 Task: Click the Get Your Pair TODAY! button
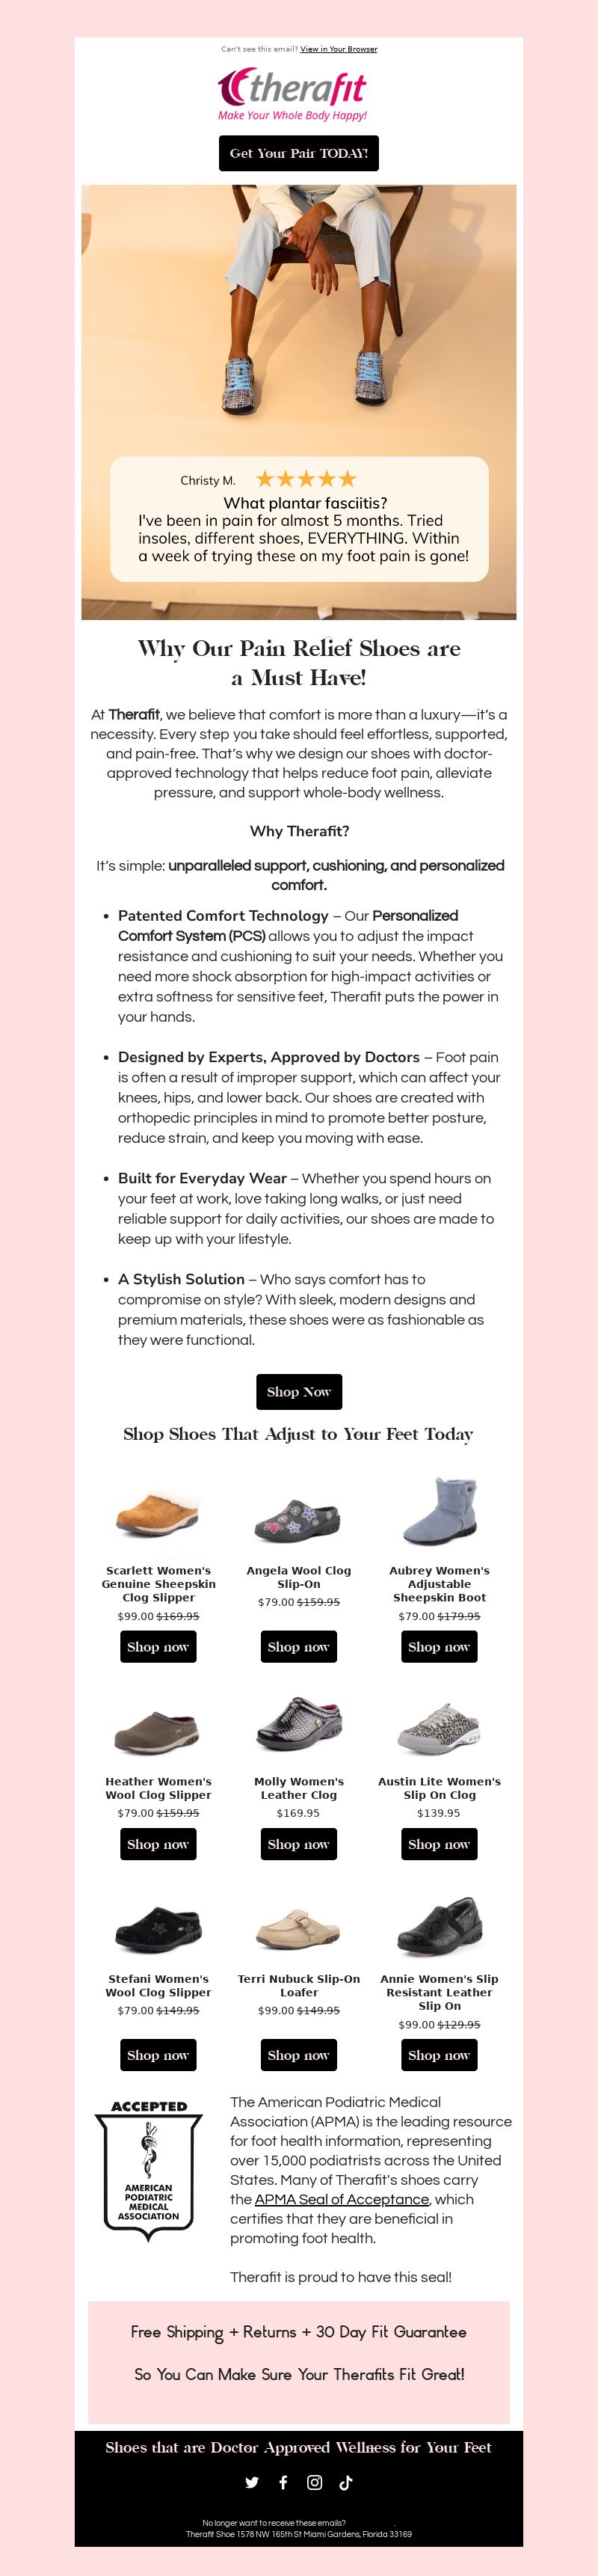(x=299, y=153)
